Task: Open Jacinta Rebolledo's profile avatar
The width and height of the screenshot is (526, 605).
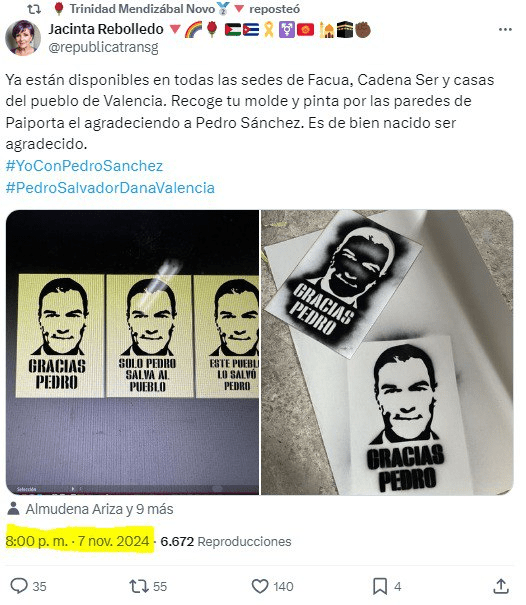Action: (x=22, y=38)
